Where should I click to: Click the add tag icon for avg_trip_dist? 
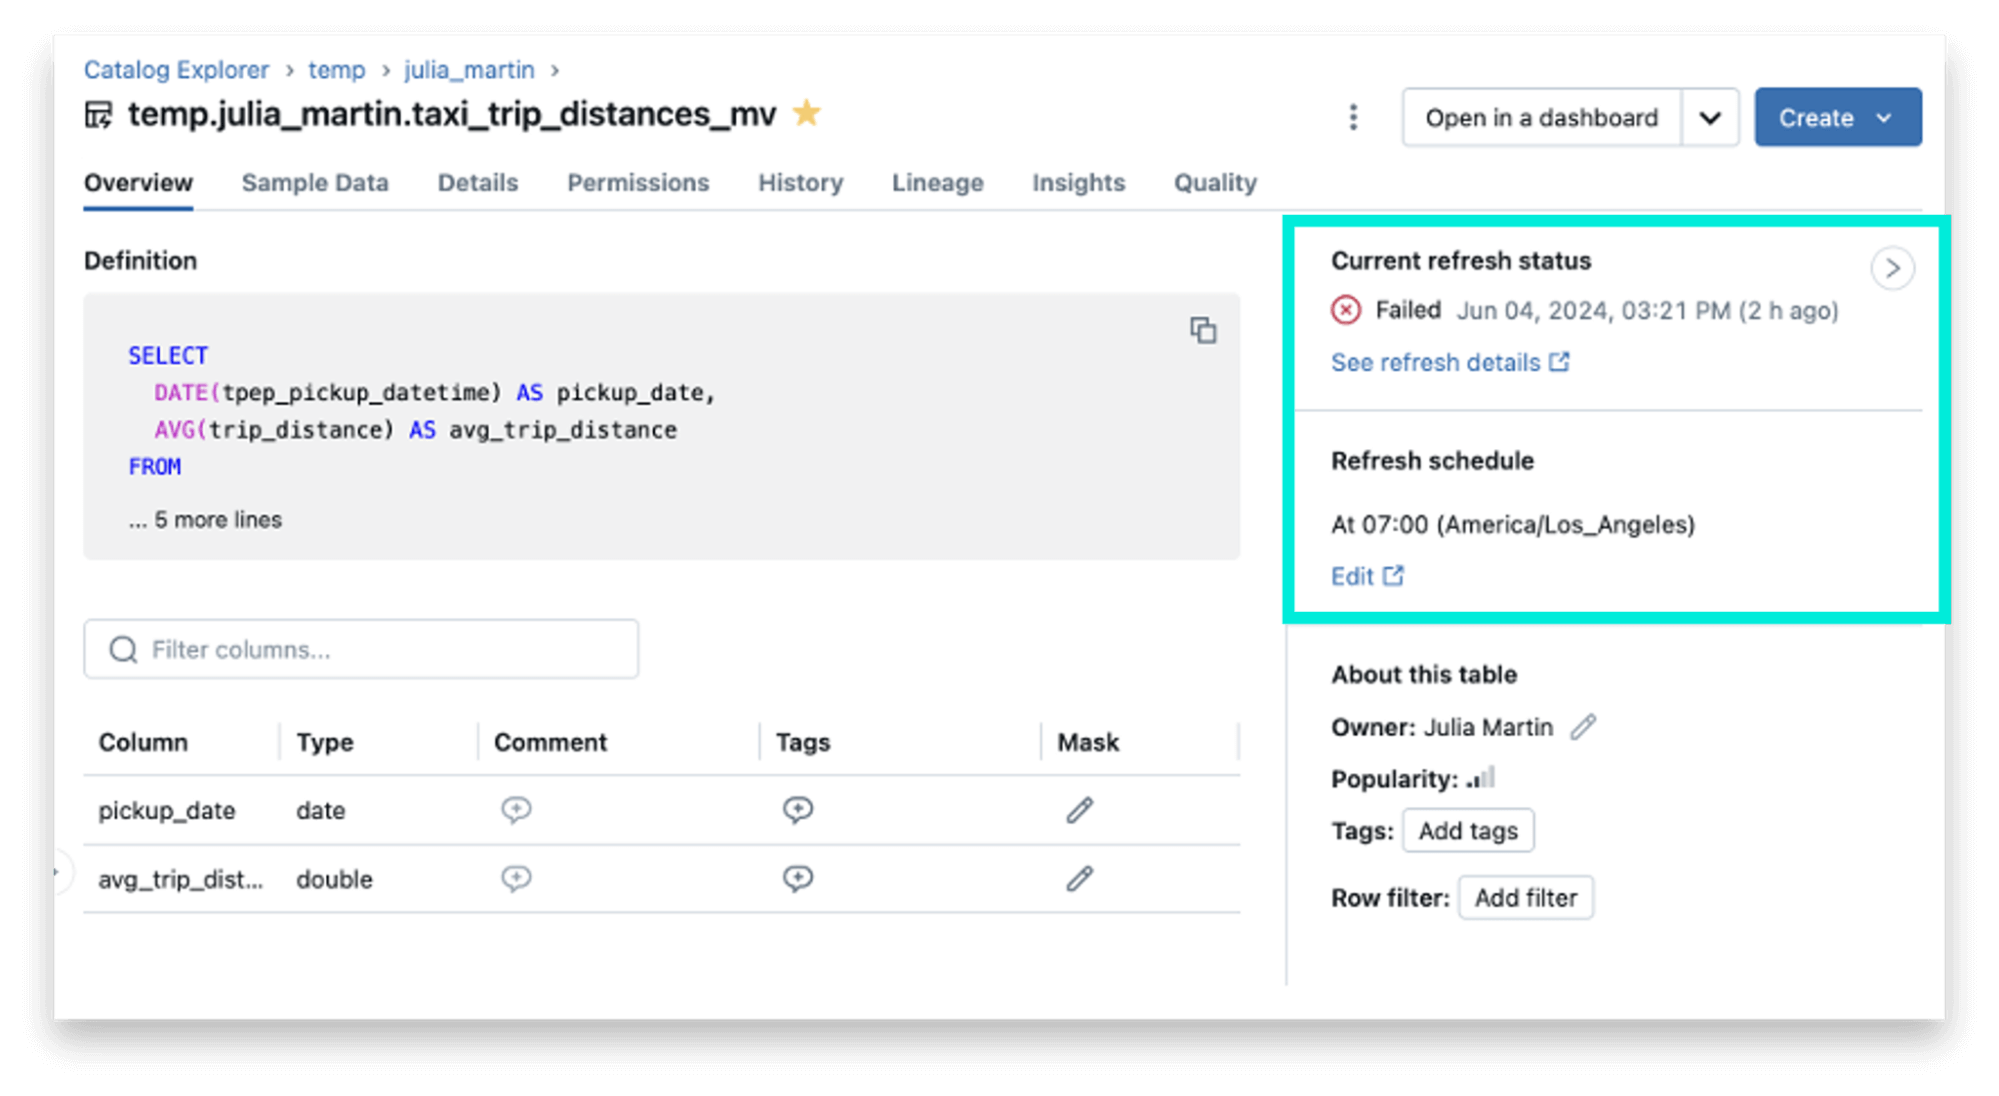point(798,877)
